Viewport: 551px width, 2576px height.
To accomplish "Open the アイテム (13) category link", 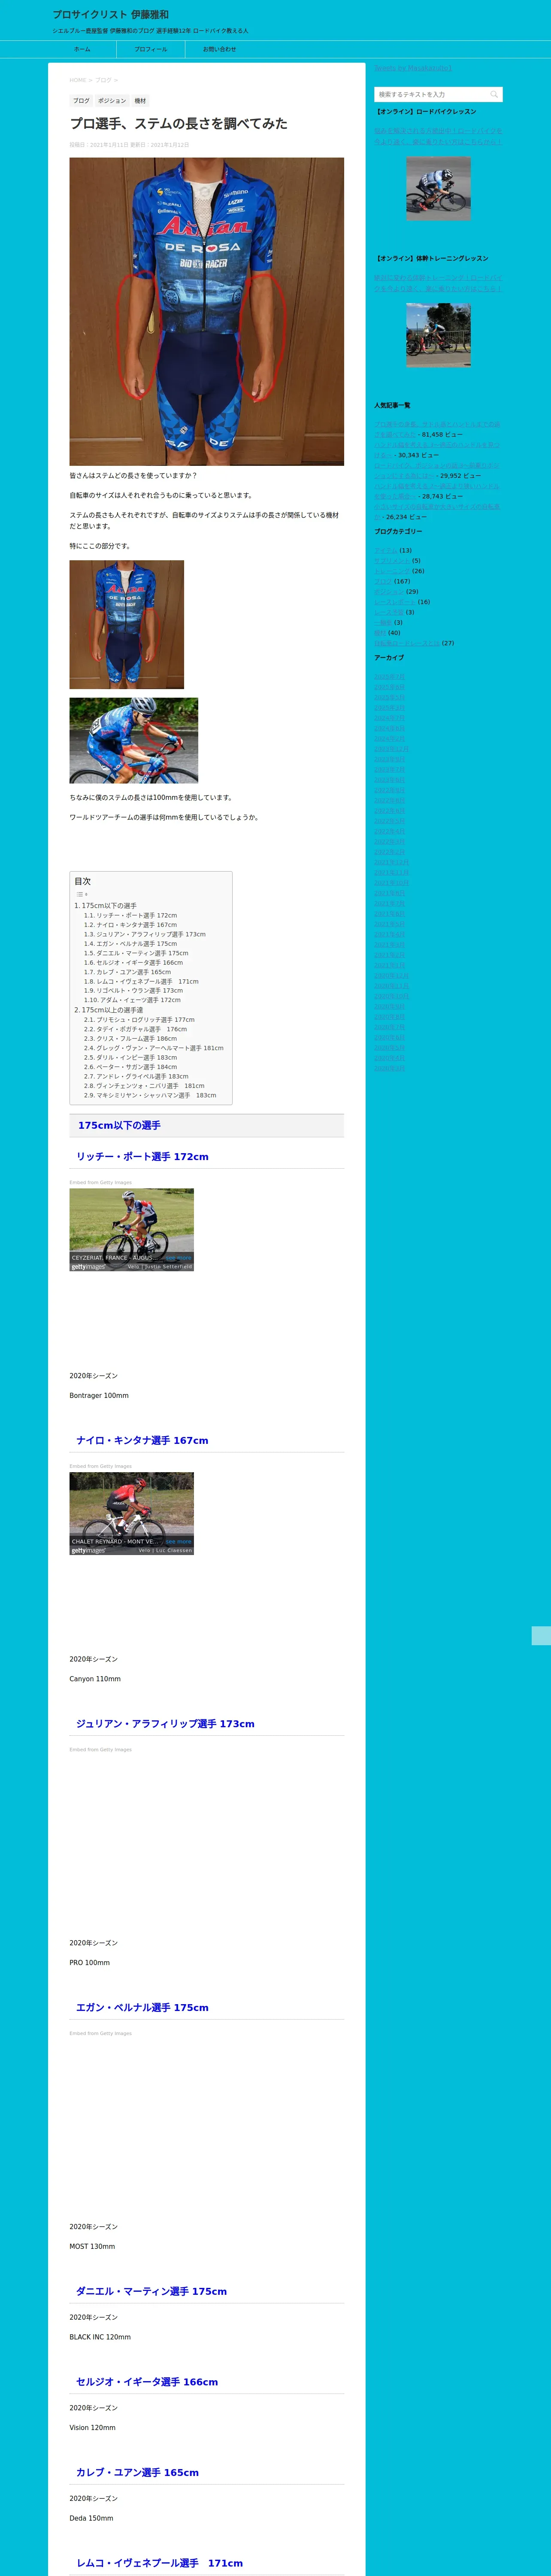I will (x=386, y=550).
